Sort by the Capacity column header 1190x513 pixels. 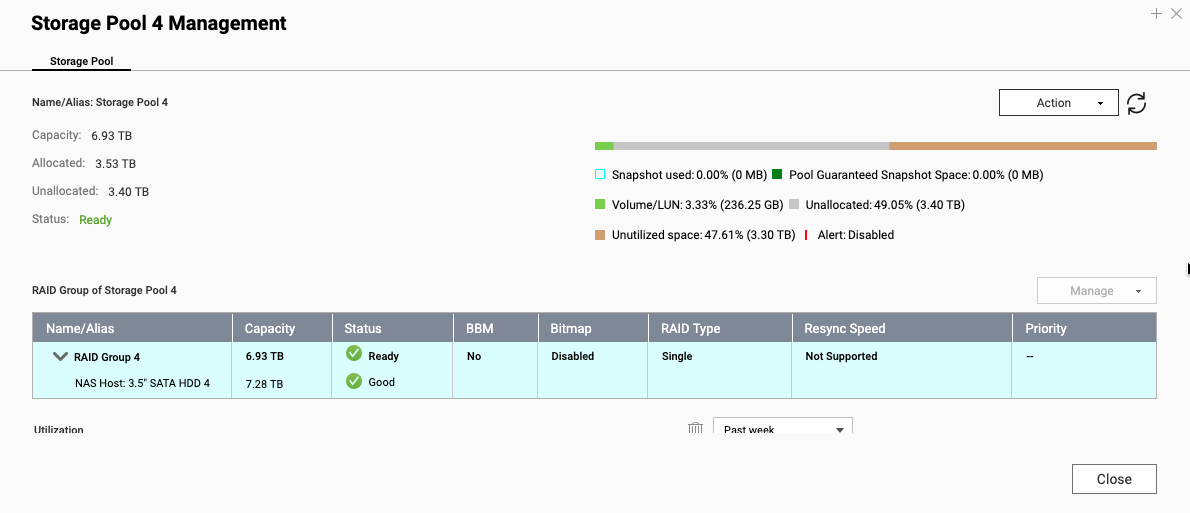(x=270, y=328)
